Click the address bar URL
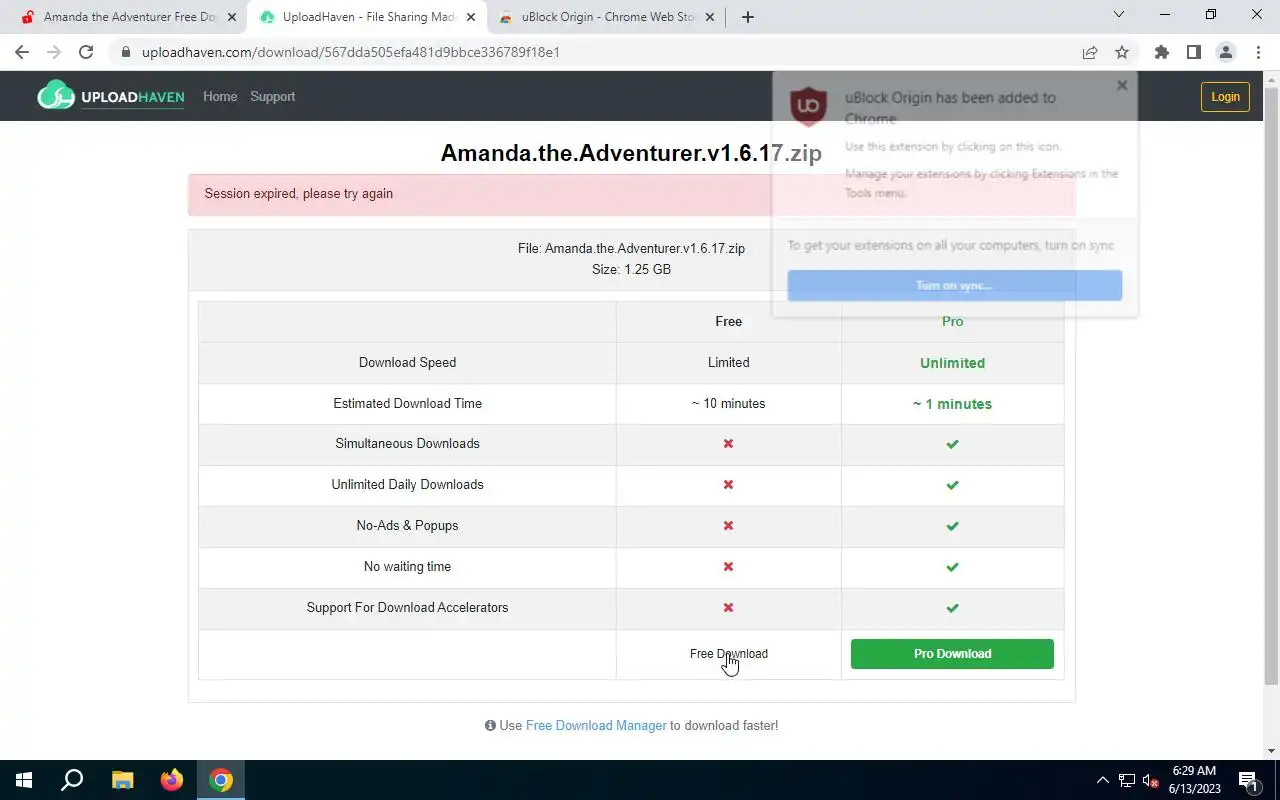This screenshot has height=800, width=1280. [351, 52]
